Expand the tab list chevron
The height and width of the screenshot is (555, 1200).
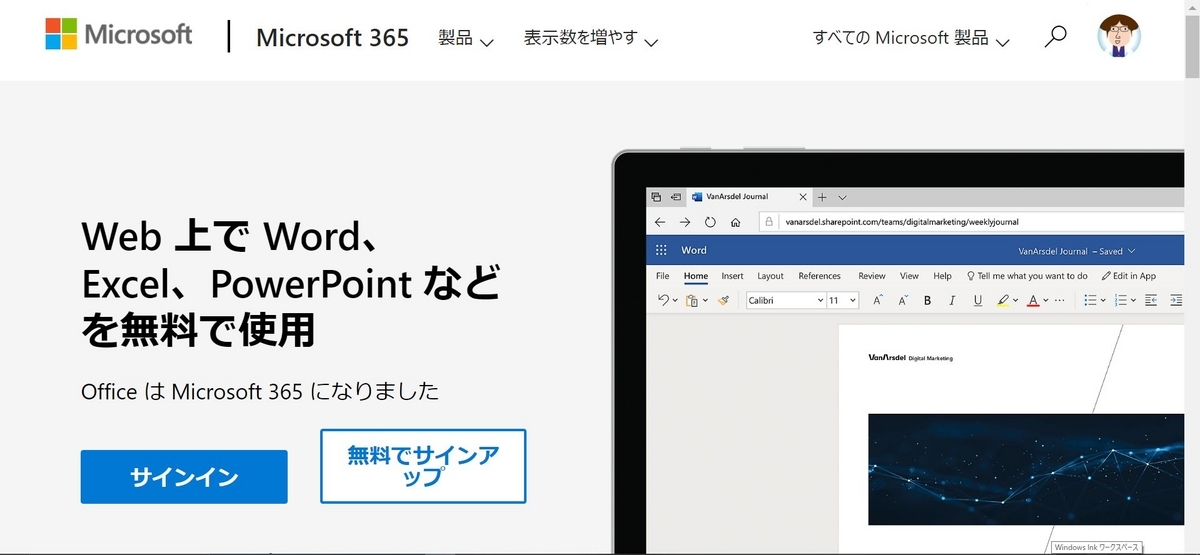pos(842,197)
